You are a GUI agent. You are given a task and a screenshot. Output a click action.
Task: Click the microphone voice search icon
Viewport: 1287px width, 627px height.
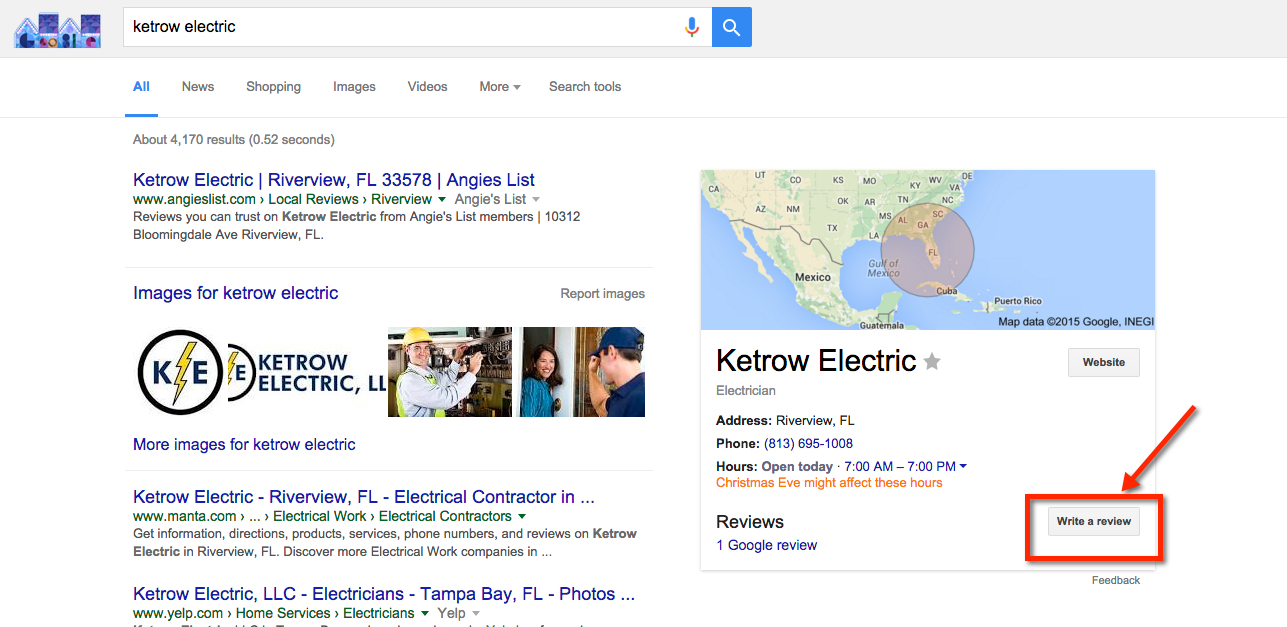[x=691, y=27]
